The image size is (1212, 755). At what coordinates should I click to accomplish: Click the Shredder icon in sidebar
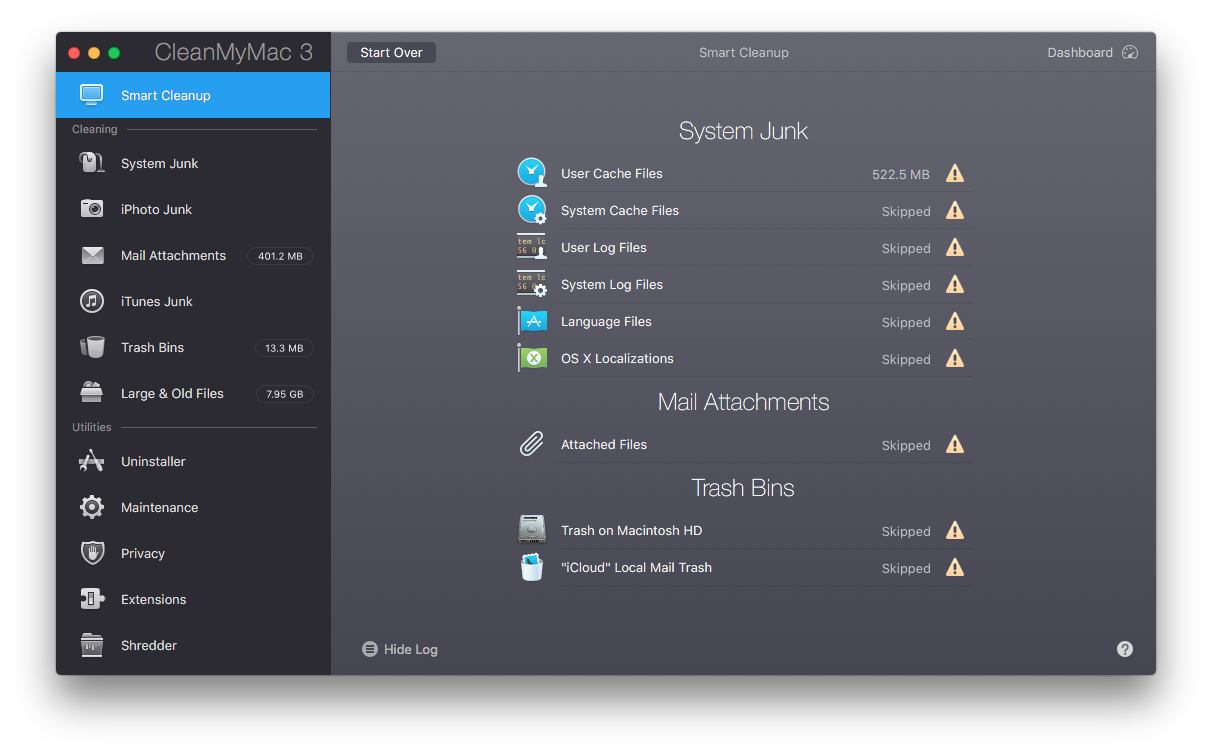click(92, 645)
